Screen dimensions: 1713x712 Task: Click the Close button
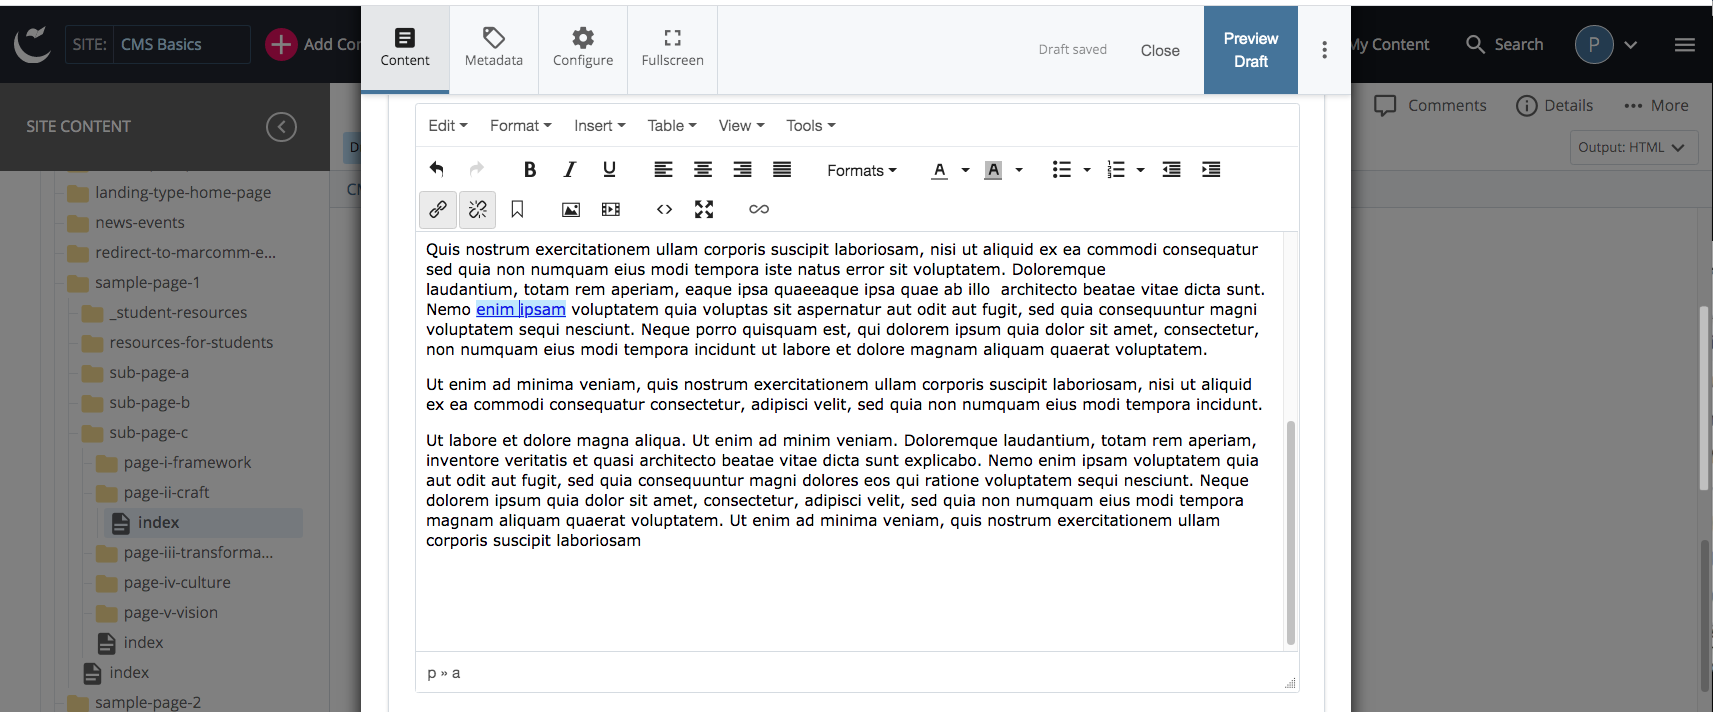1160,50
